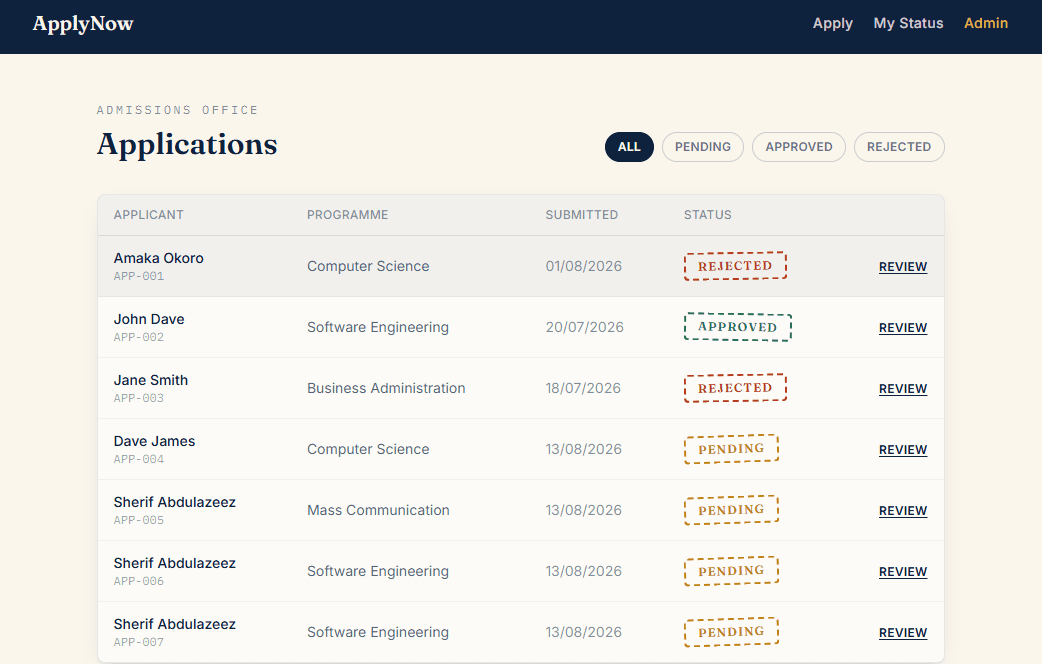Click the Business Administration programme cell
The image size is (1042, 664).
(x=386, y=388)
